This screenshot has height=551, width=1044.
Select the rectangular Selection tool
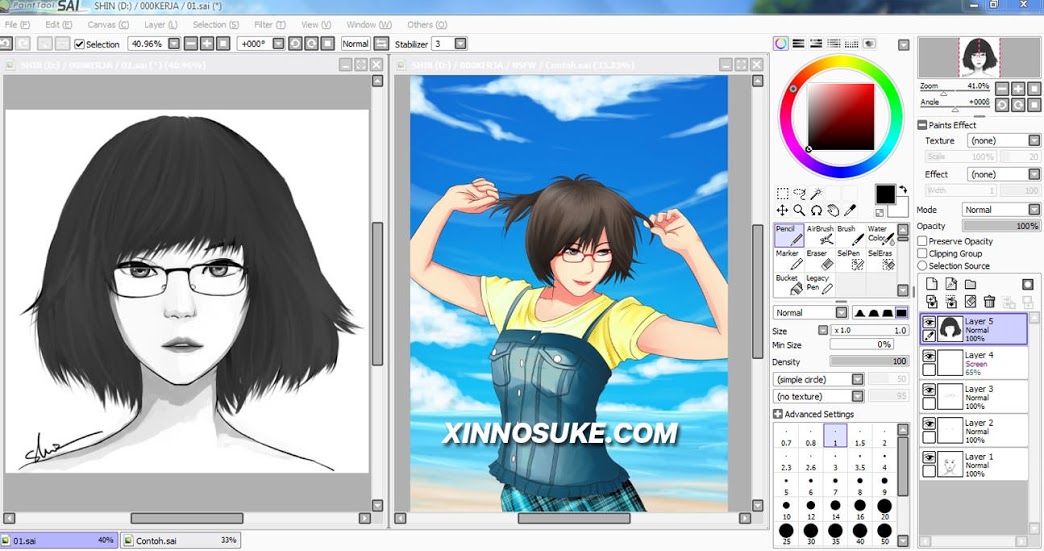pos(782,194)
